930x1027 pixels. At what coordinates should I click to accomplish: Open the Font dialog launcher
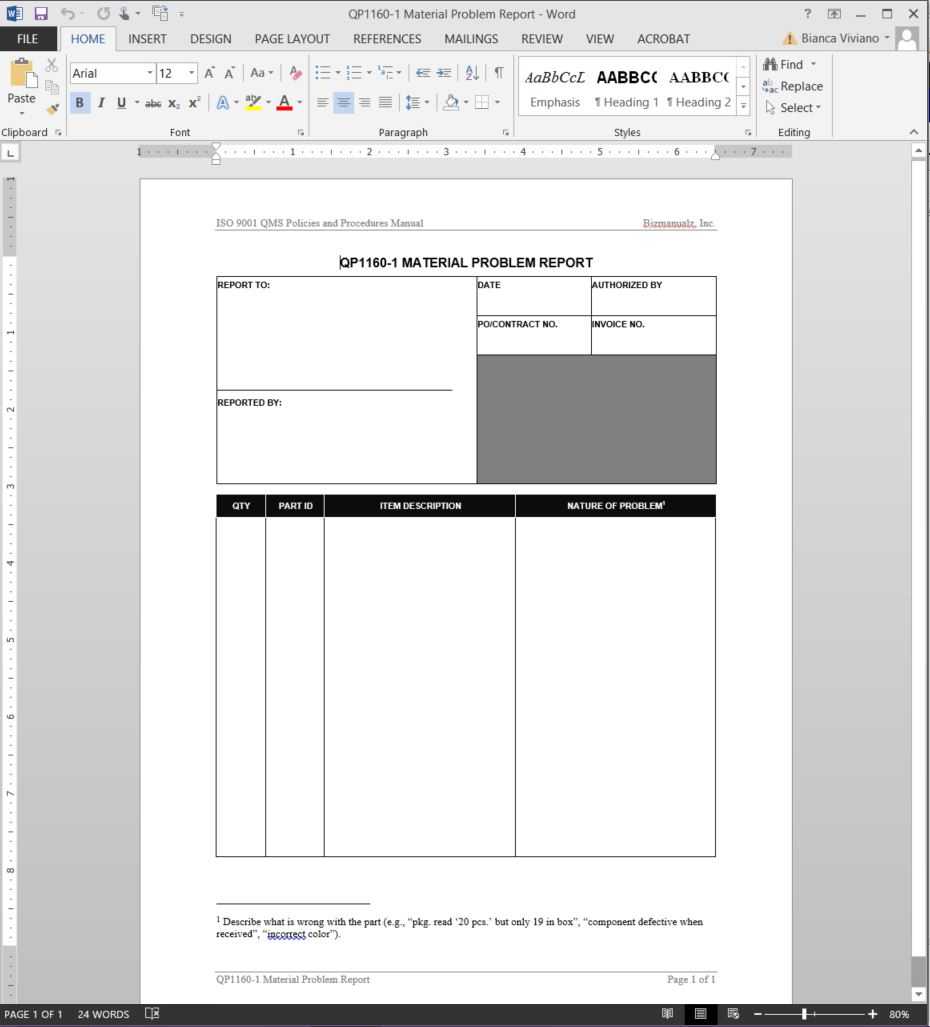[x=301, y=132]
